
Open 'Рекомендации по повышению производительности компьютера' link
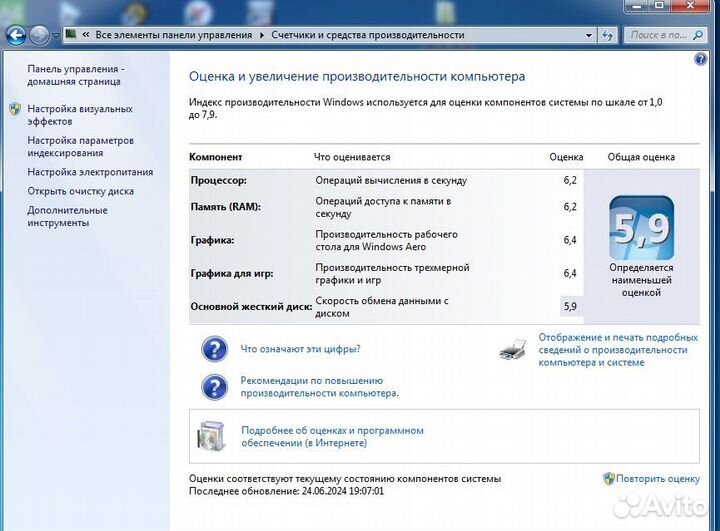tap(320, 387)
